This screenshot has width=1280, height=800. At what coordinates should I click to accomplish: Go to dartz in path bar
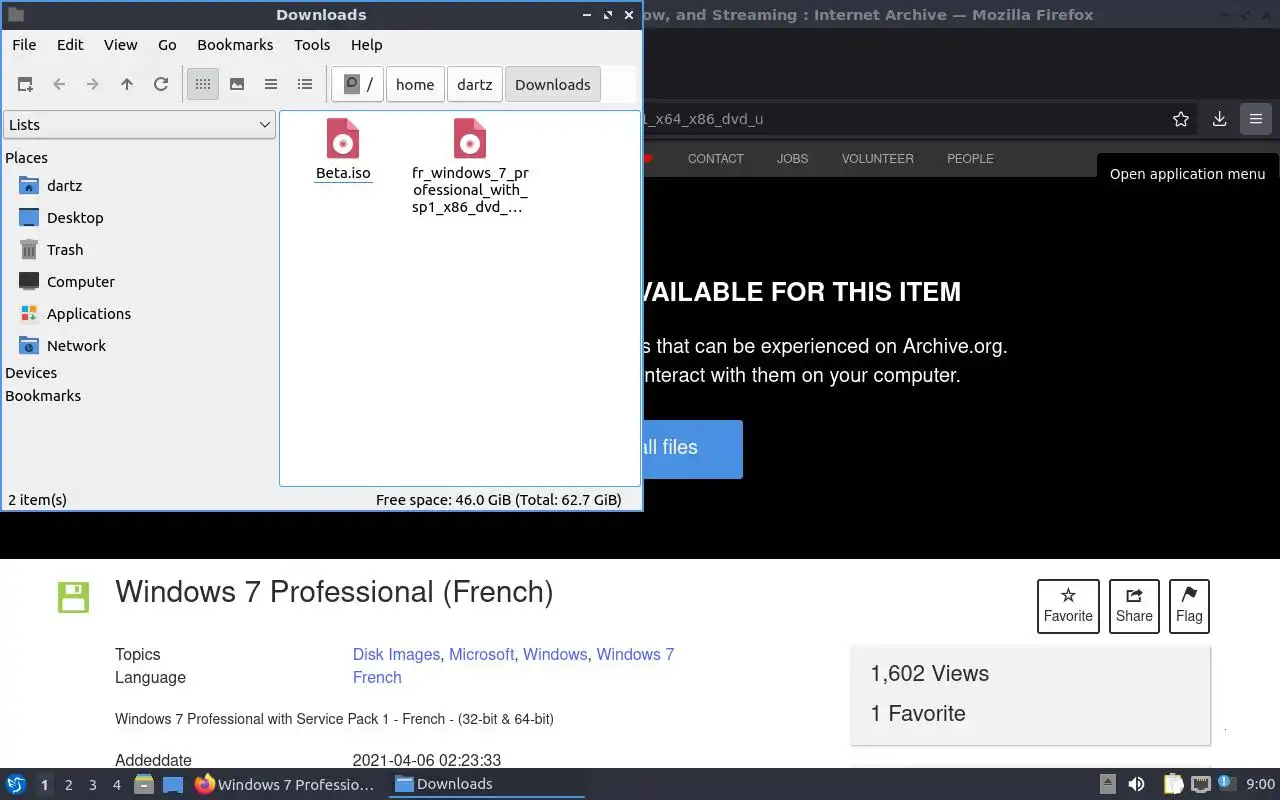click(x=475, y=85)
